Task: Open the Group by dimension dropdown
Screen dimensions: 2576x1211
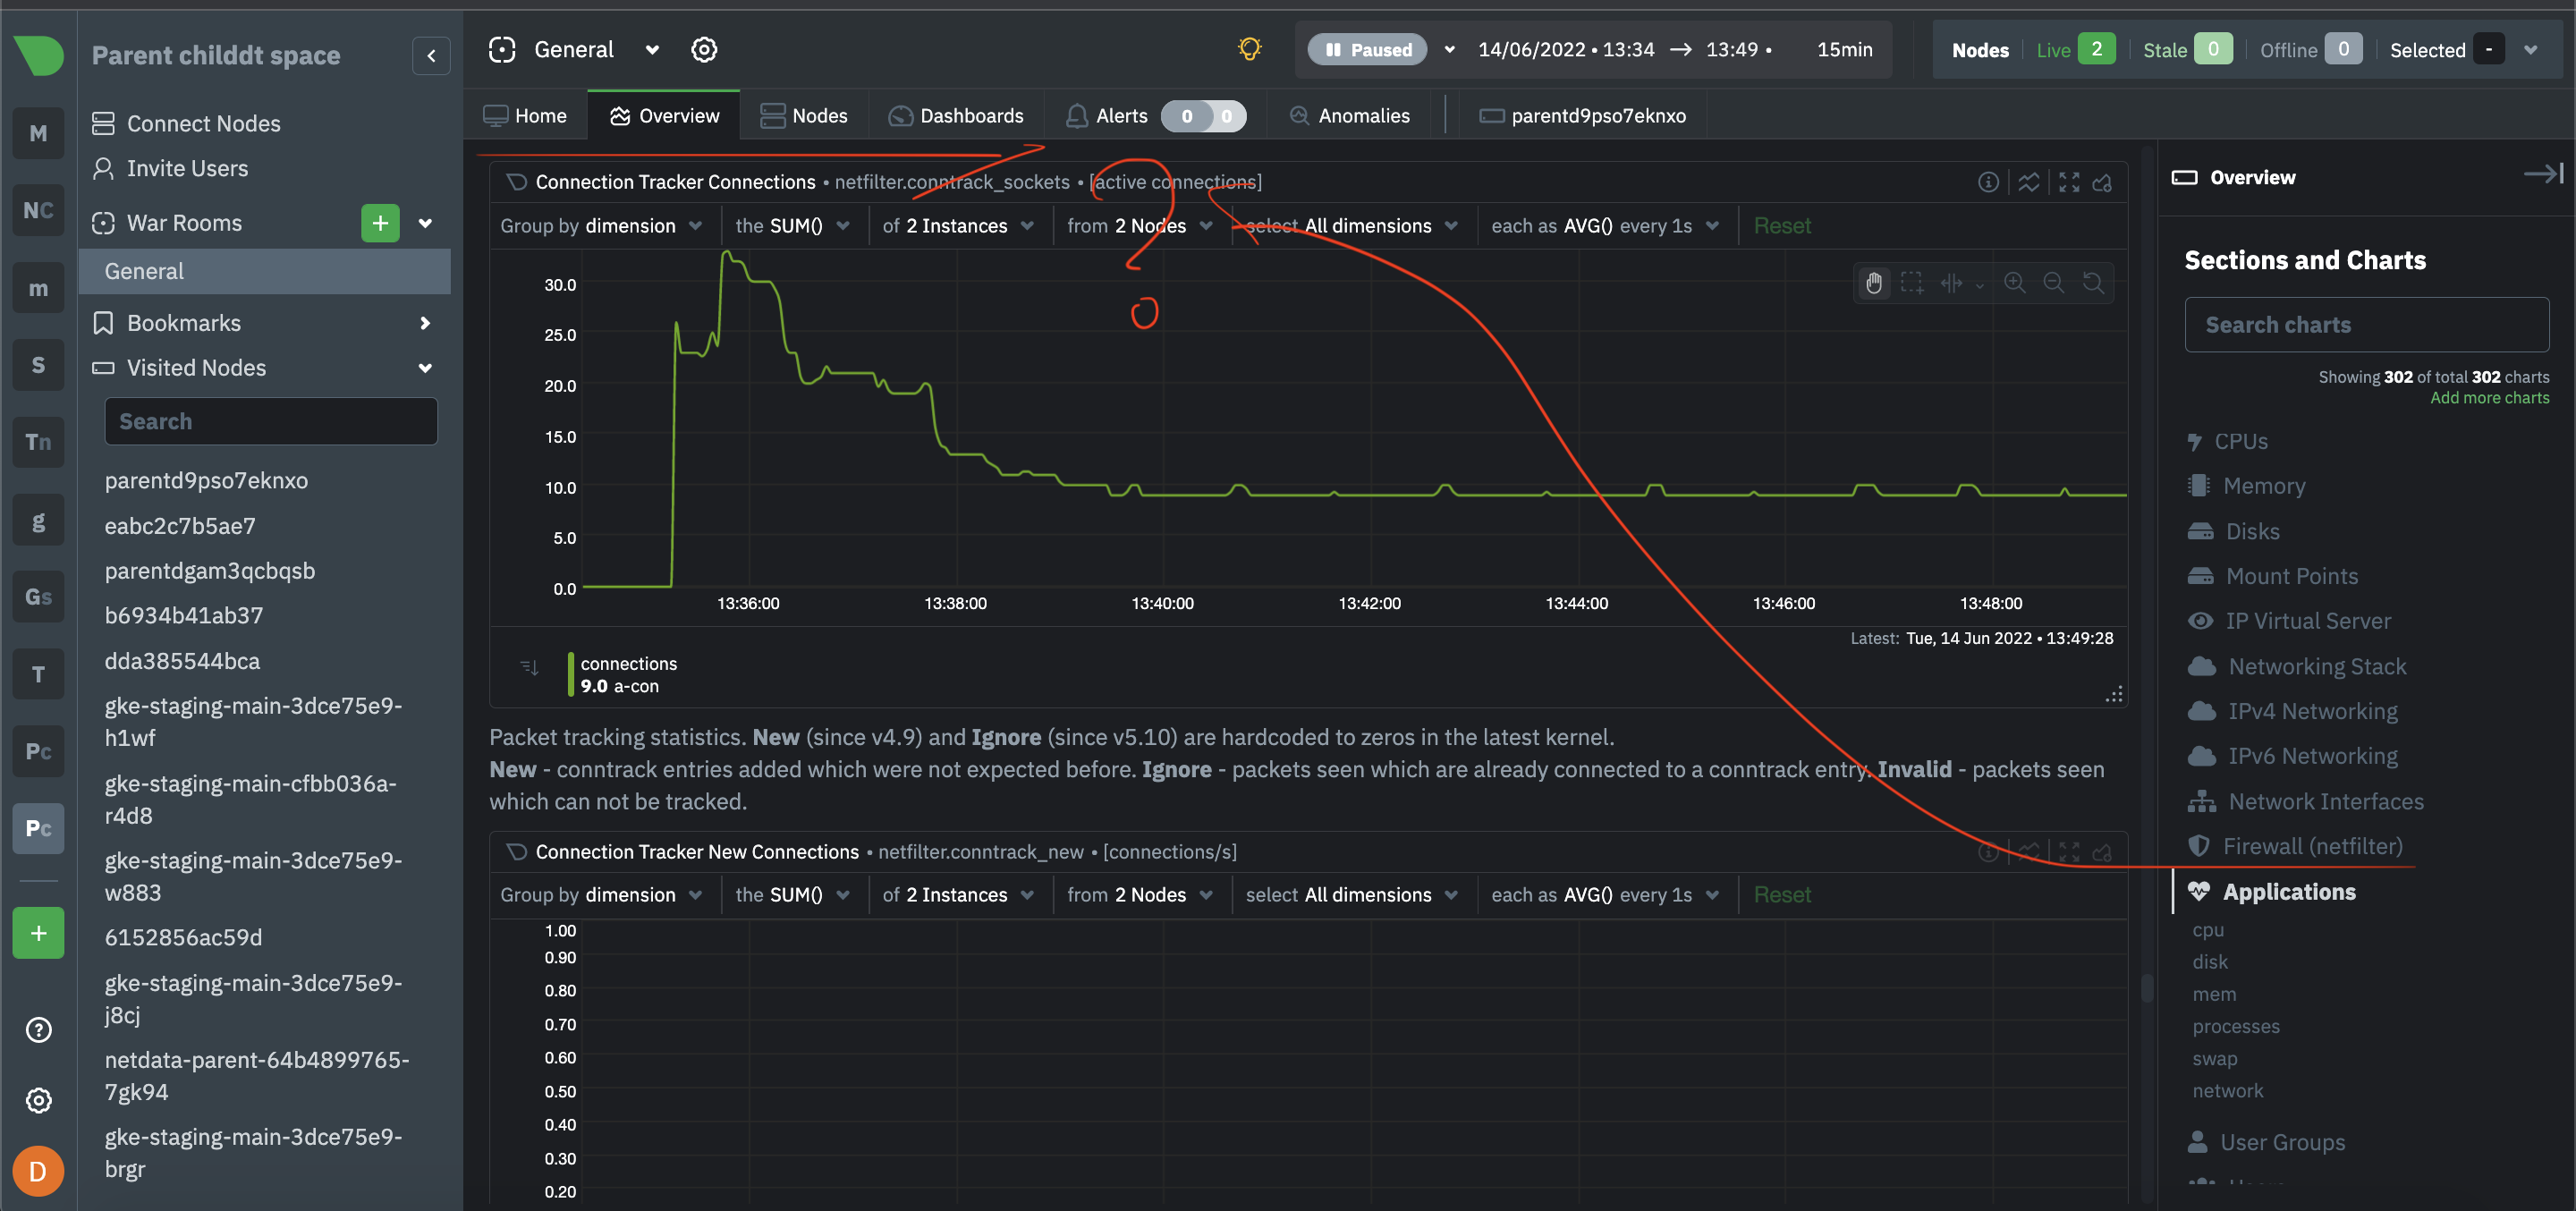Action: (602, 225)
